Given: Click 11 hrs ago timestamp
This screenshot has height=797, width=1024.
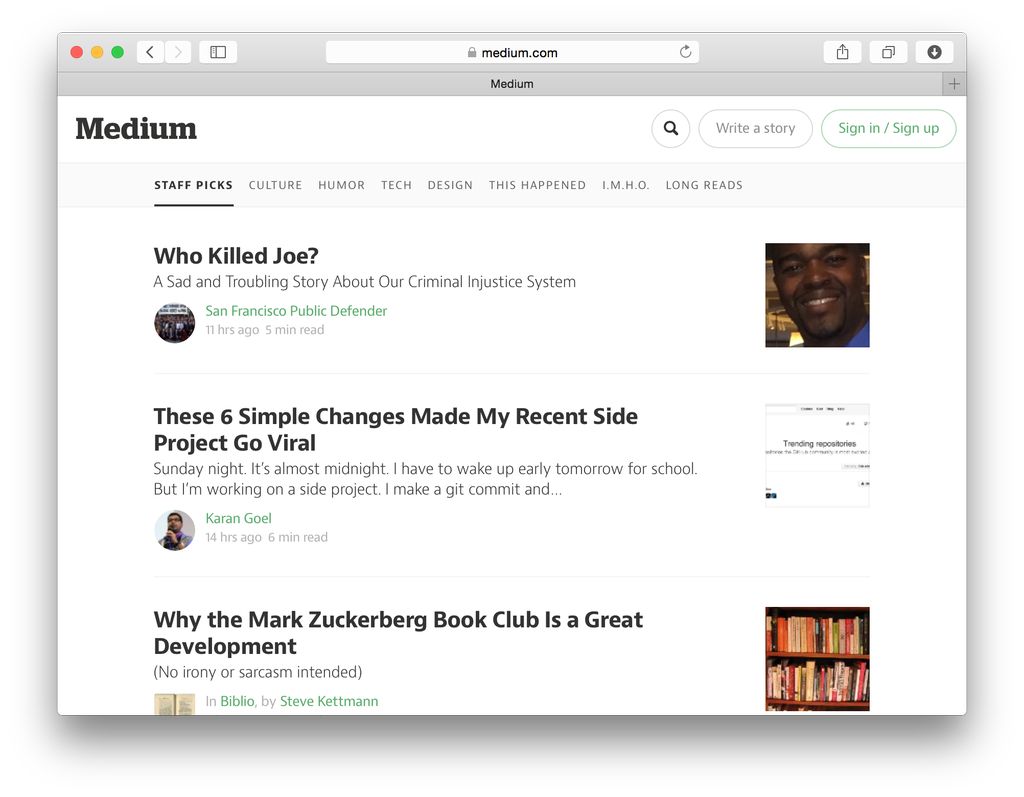Looking at the screenshot, I should click(232, 331).
